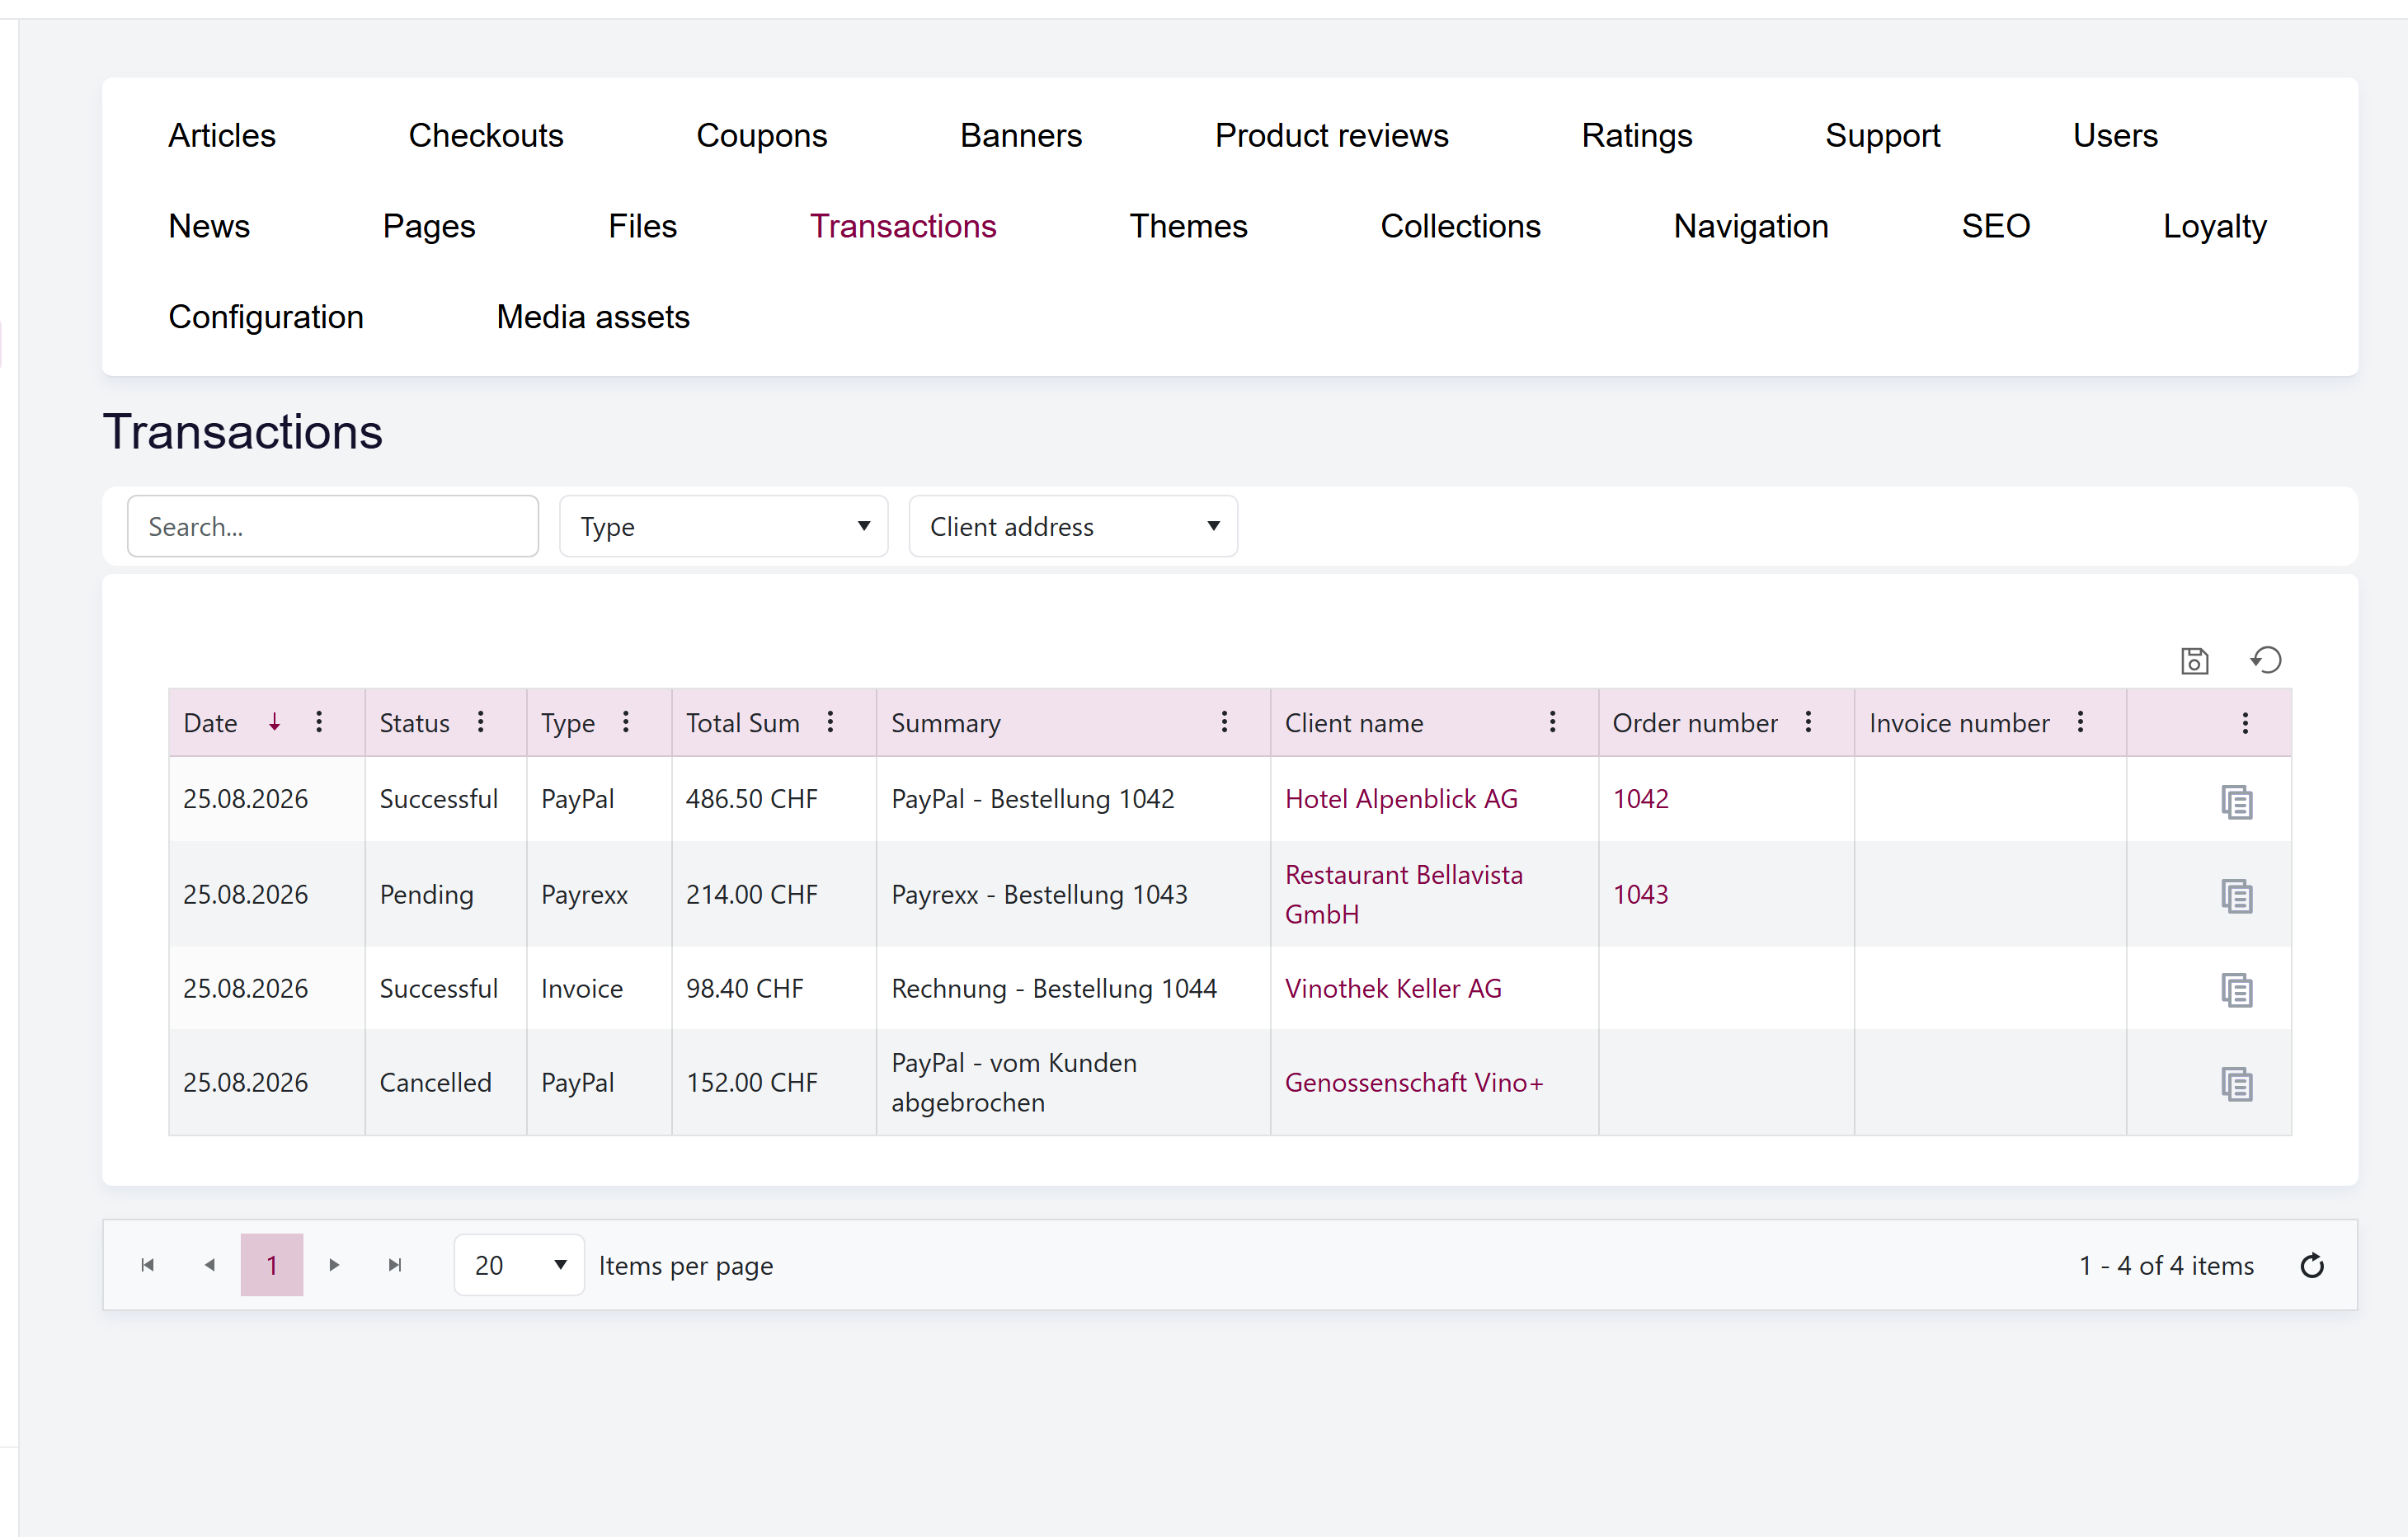Image resolution: width=2408 pixels, height=1537 pixels.
Task: Open the Collections tab
Action: pos(1461,226)
